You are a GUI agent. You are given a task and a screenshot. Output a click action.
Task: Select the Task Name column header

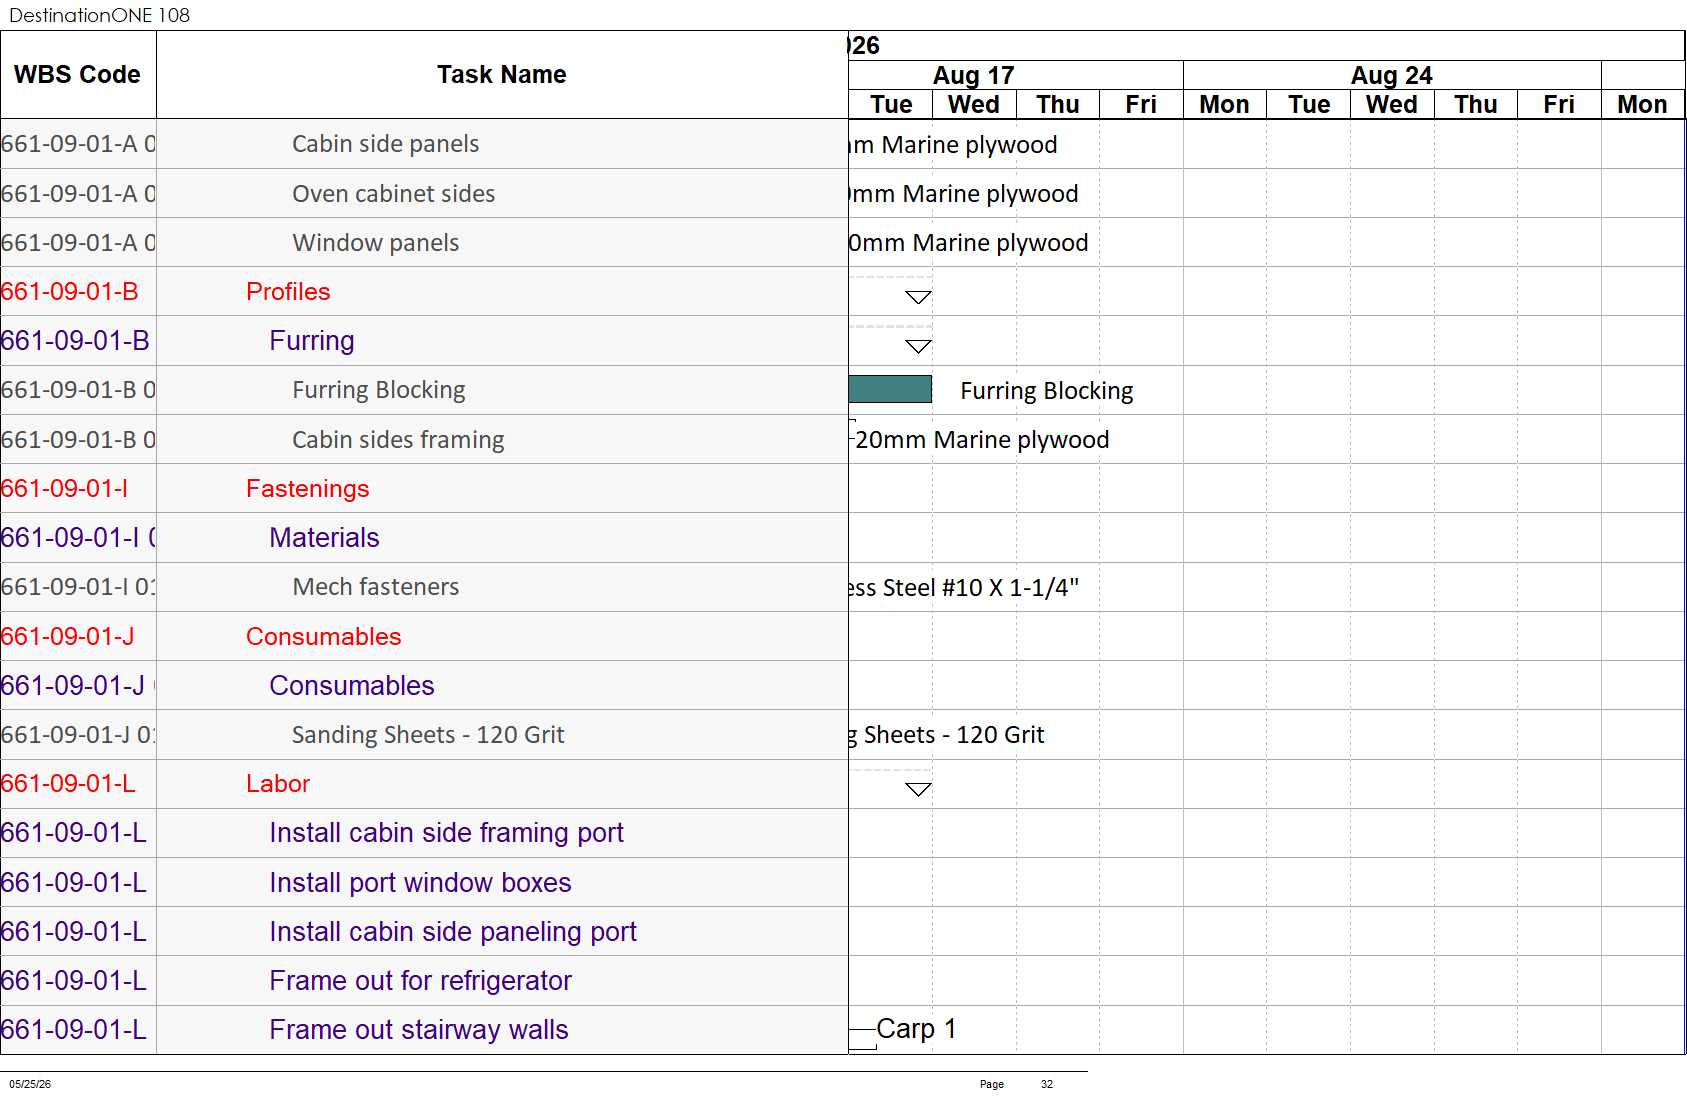coord(502,75)
